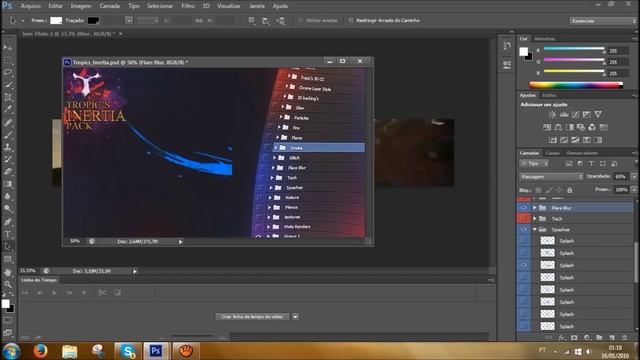Open the Imagem menu
Image resolution: width=640 pixels, height=360 pixels.
[81, 6]
